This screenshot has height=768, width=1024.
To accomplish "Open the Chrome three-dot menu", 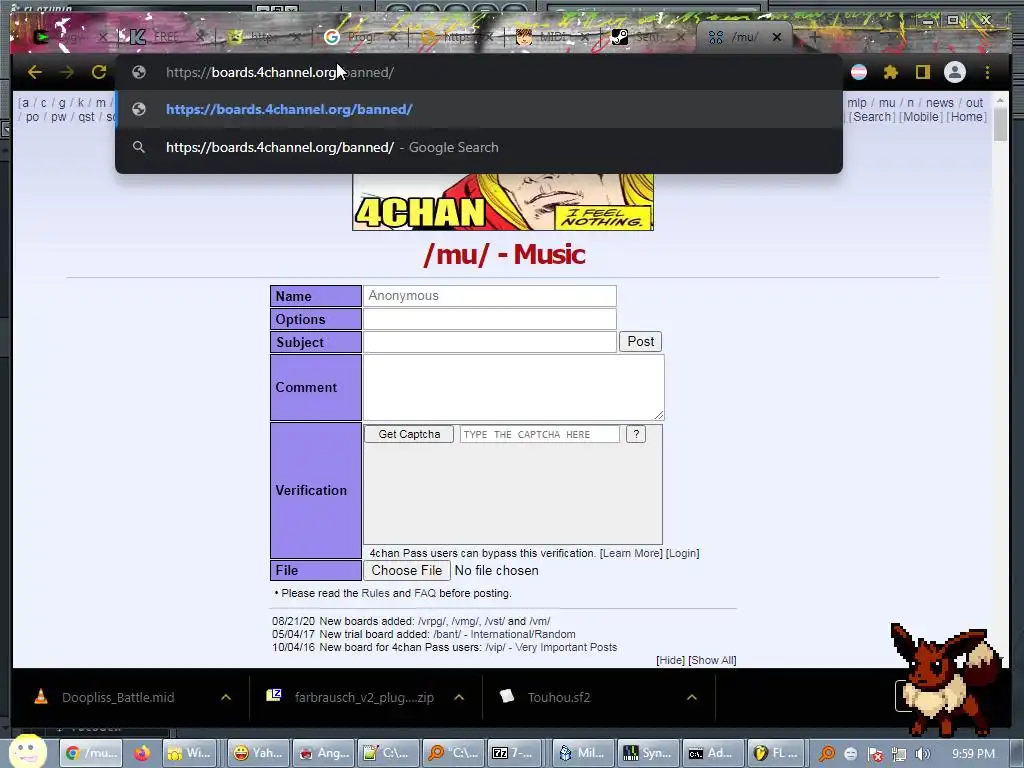I will click(x=987, y=72).
